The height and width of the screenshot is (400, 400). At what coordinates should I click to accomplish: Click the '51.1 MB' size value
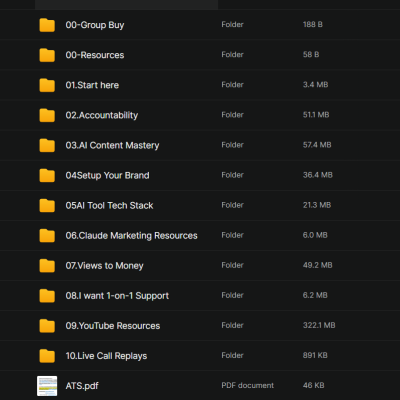coord(316,115)
